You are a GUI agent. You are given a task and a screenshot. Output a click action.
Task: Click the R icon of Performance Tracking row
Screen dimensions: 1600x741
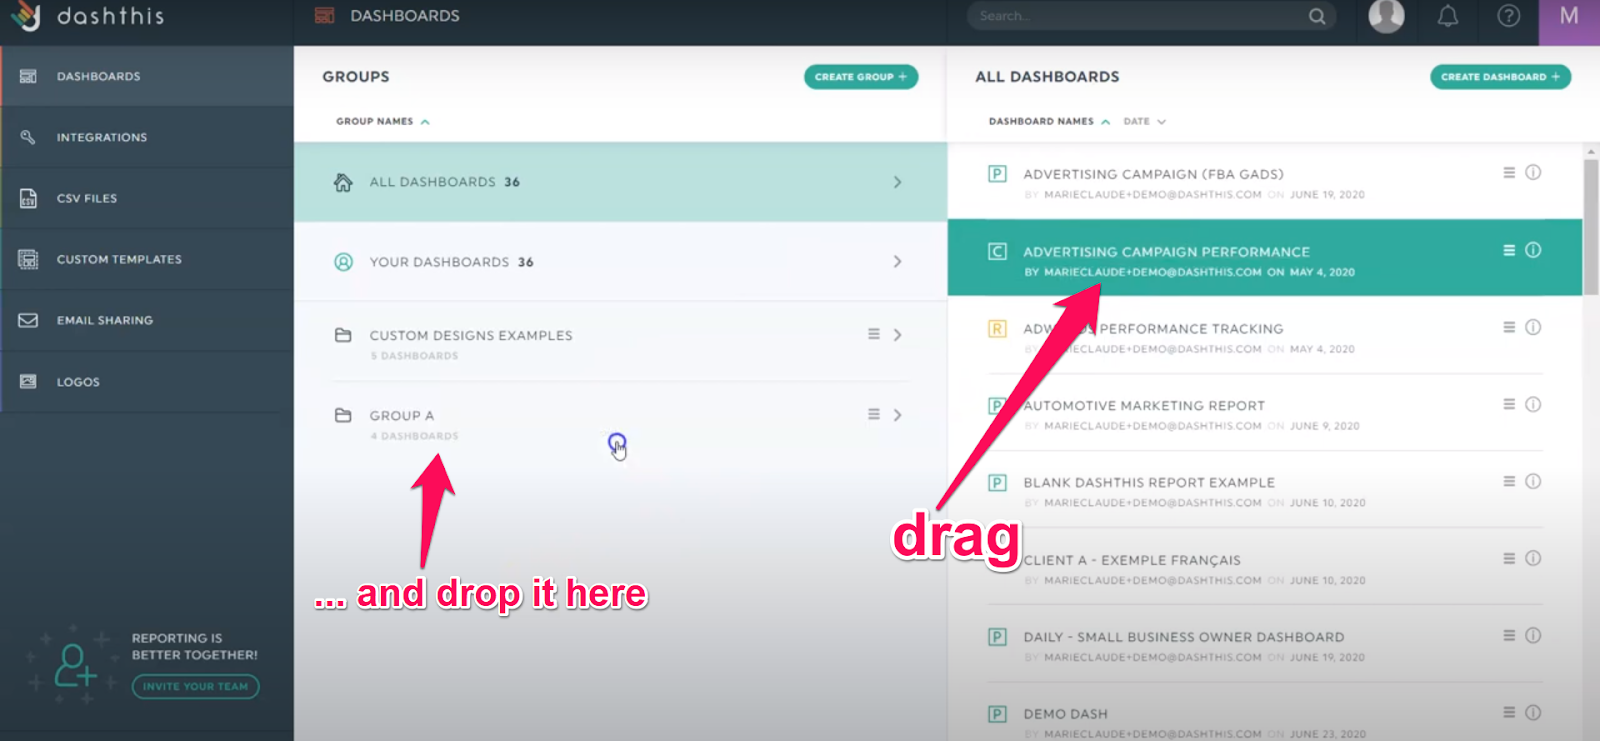(x=997, y=328)
